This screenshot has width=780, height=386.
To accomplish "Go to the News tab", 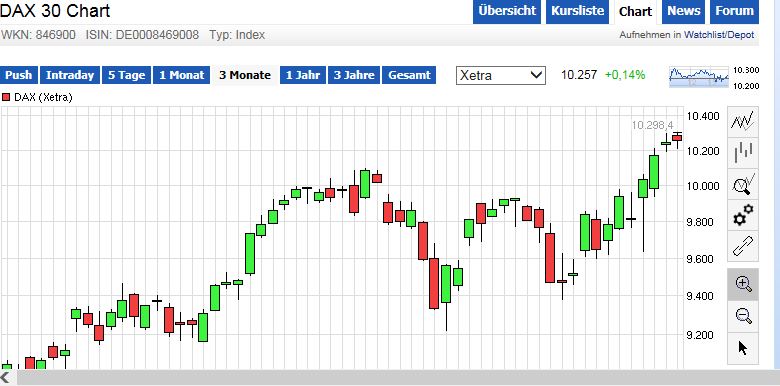I will (x=683, y=11).
